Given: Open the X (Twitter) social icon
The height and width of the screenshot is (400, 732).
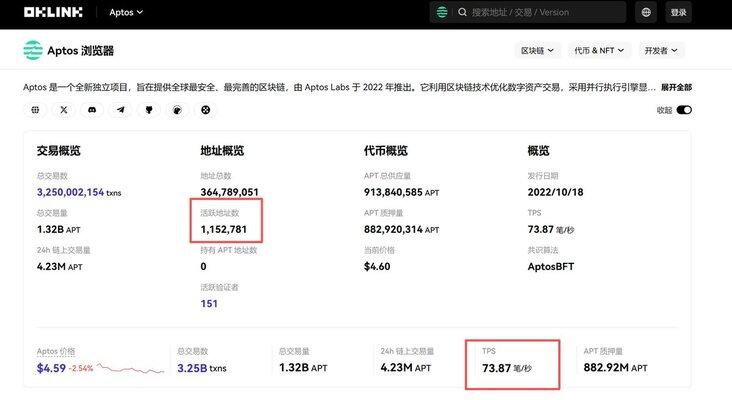Looking at the screenshot, I should 64,110.
